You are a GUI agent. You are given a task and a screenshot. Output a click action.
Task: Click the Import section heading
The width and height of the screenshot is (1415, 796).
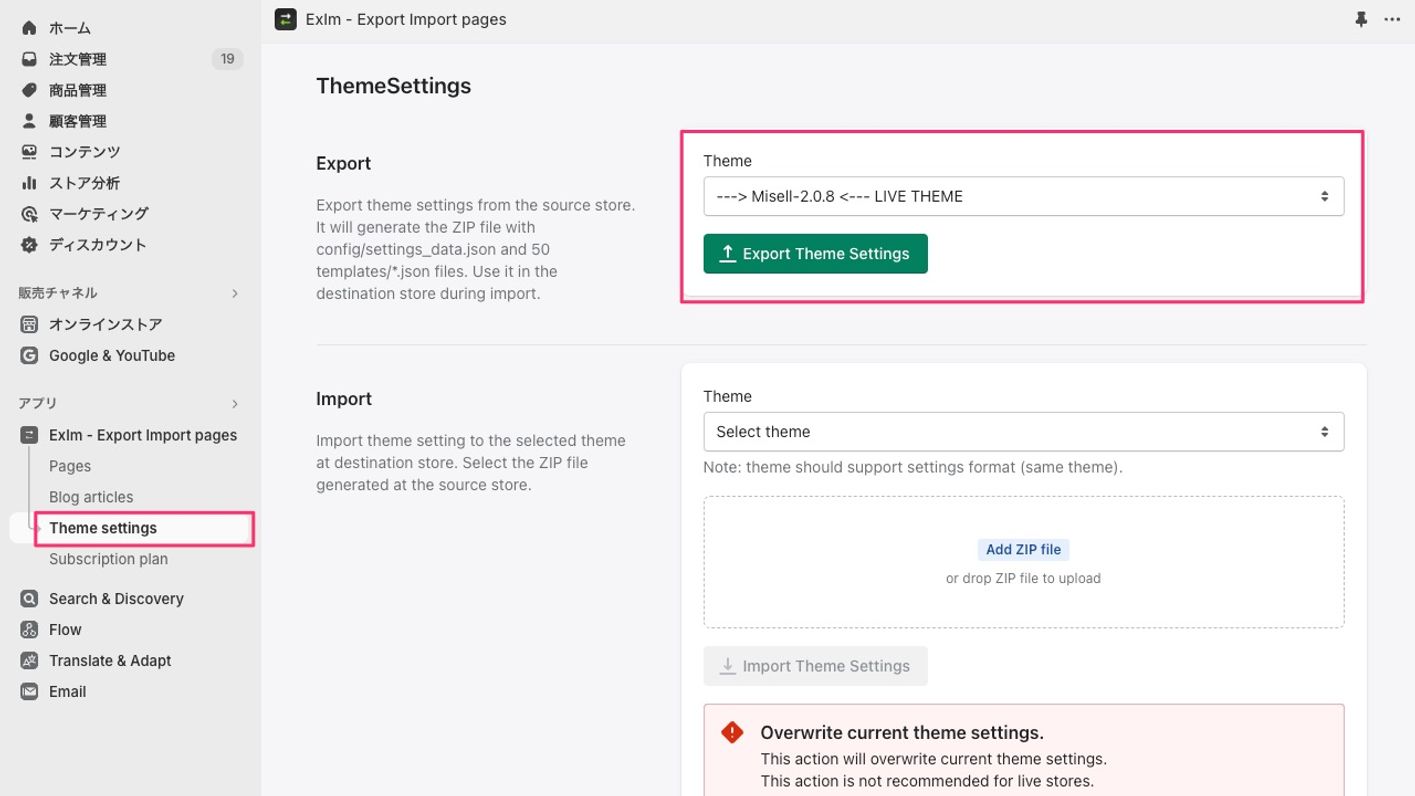coord(344,398)
